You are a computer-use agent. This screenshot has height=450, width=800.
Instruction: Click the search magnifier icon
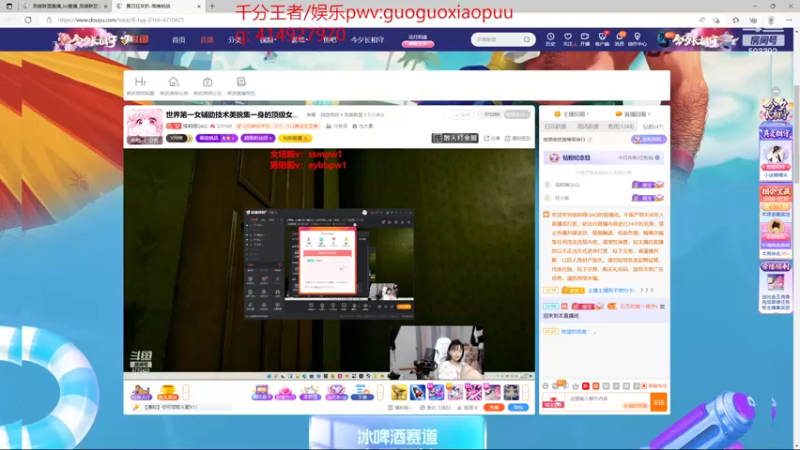[x=527, y=39]
